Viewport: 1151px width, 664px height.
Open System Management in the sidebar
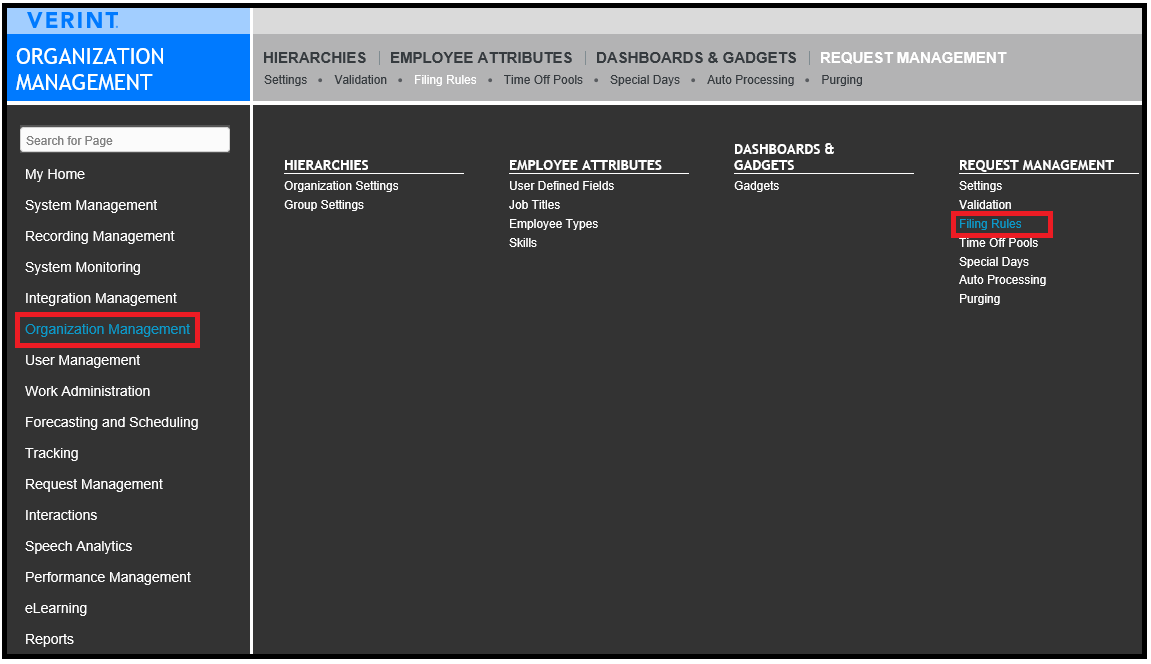91,205
